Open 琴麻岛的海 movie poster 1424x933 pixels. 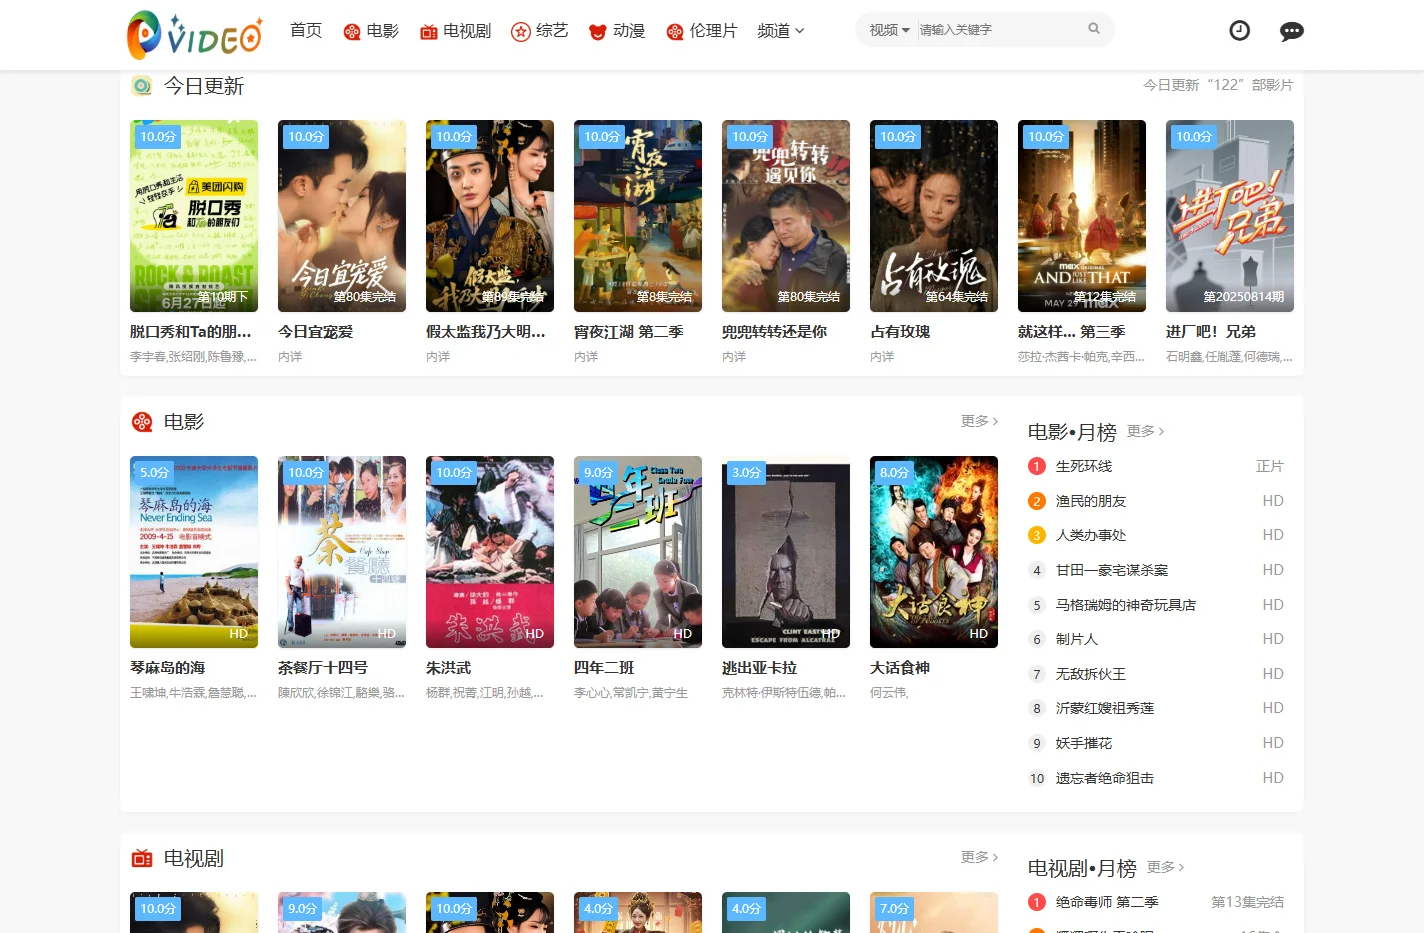click(194, 552)
